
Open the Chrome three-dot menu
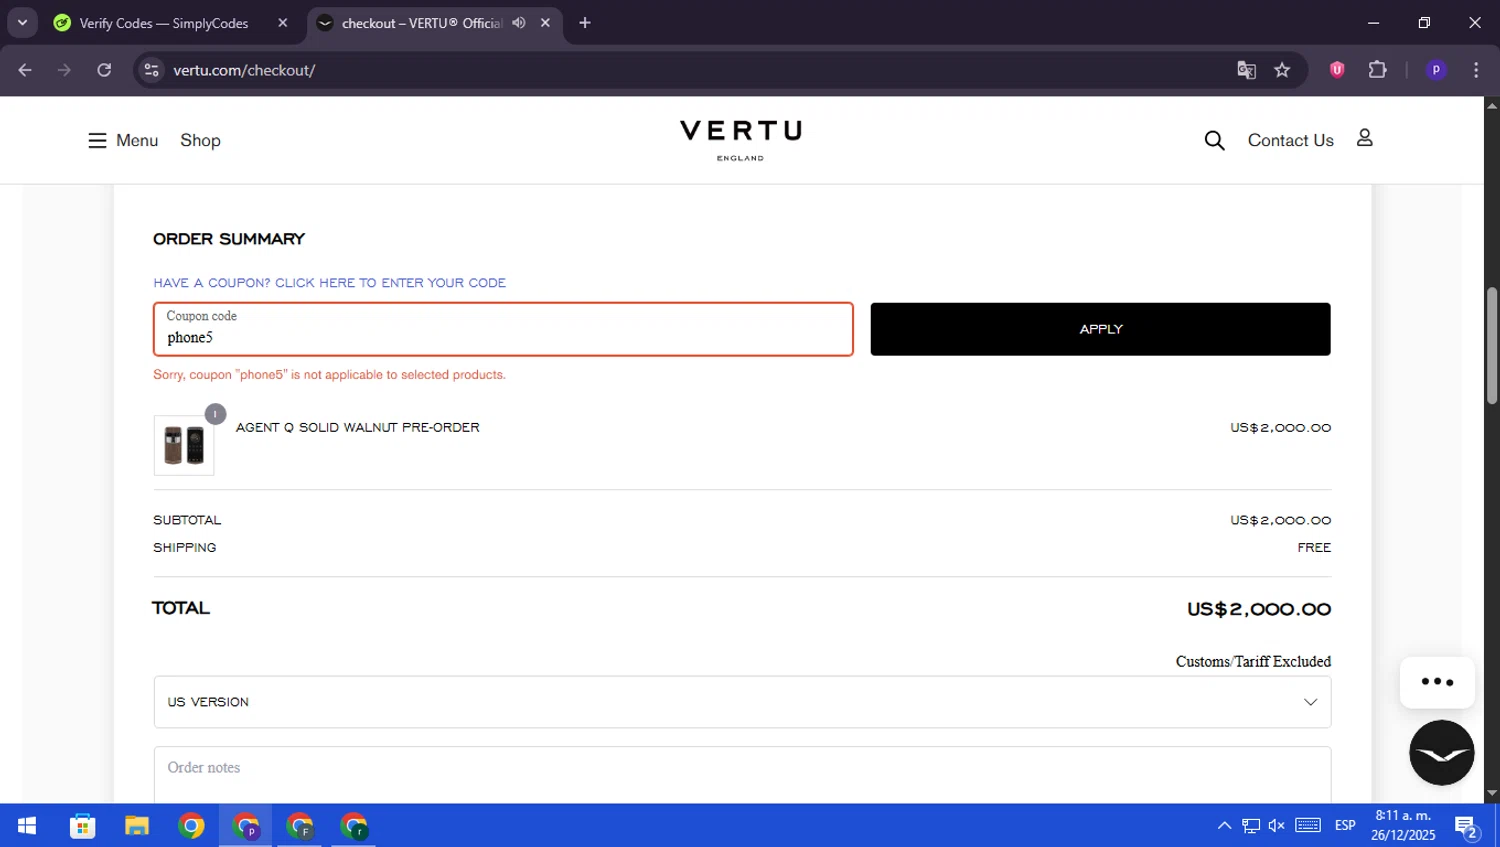click(1476, 70)
